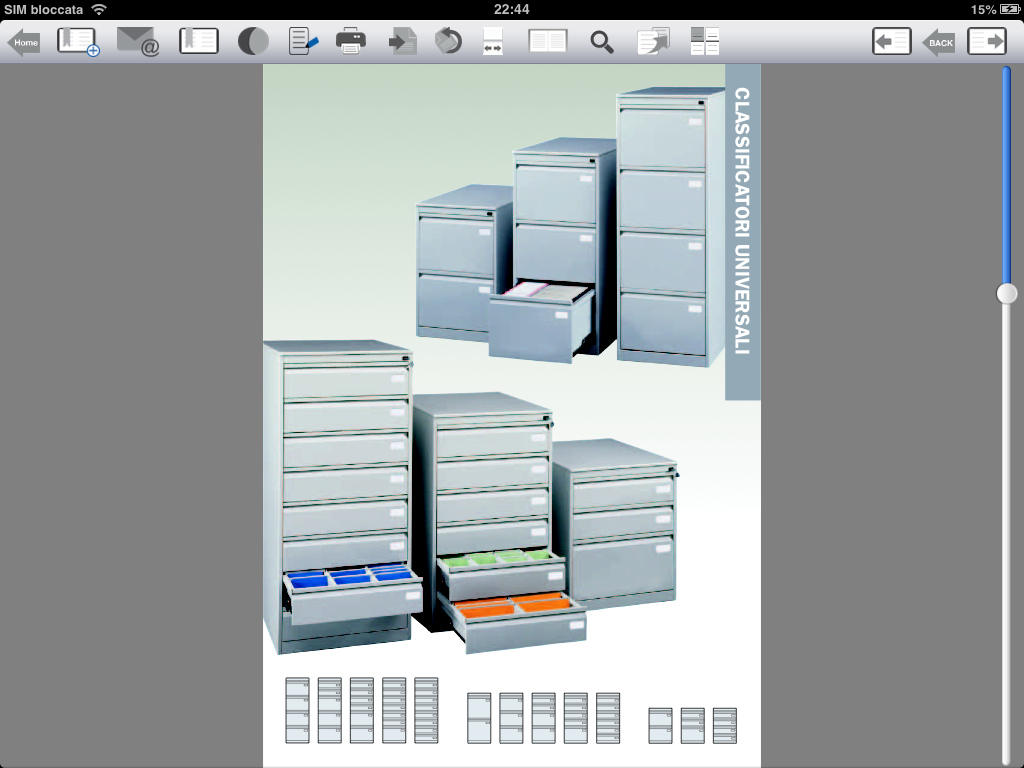This screenshot has width=1024, height=768.
Task: Open the notes pencil icon
Action: pos(303,42)
